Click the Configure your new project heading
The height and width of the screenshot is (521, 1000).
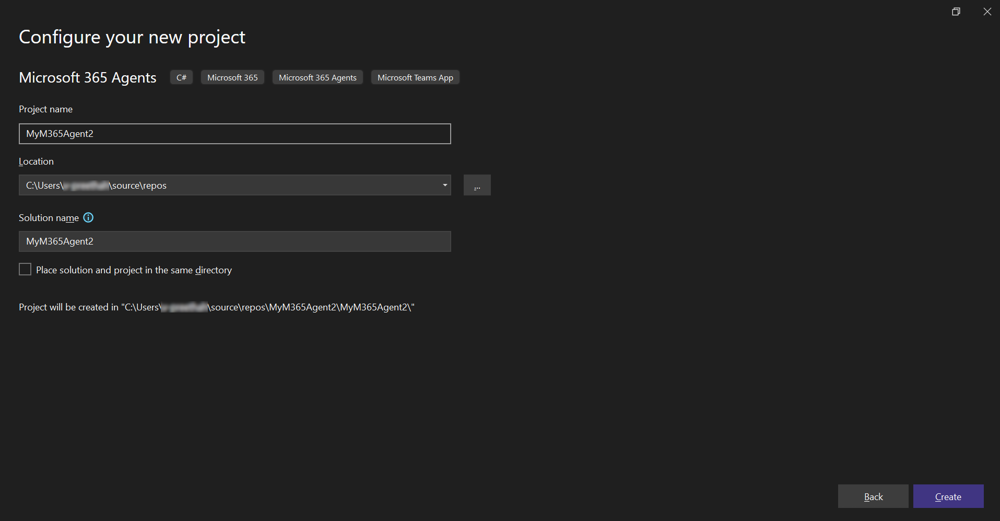[x=132, y=37]
